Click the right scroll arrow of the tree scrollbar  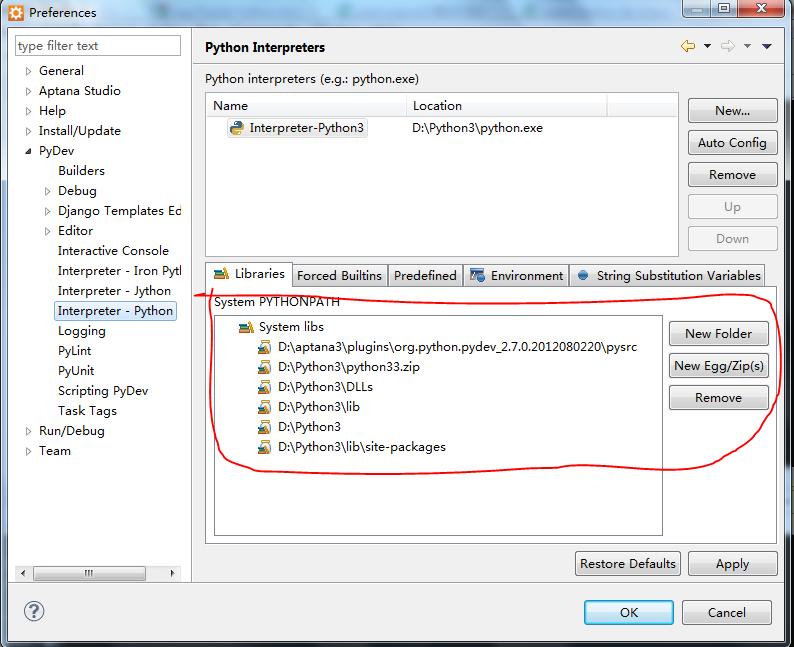coord(173,573)
